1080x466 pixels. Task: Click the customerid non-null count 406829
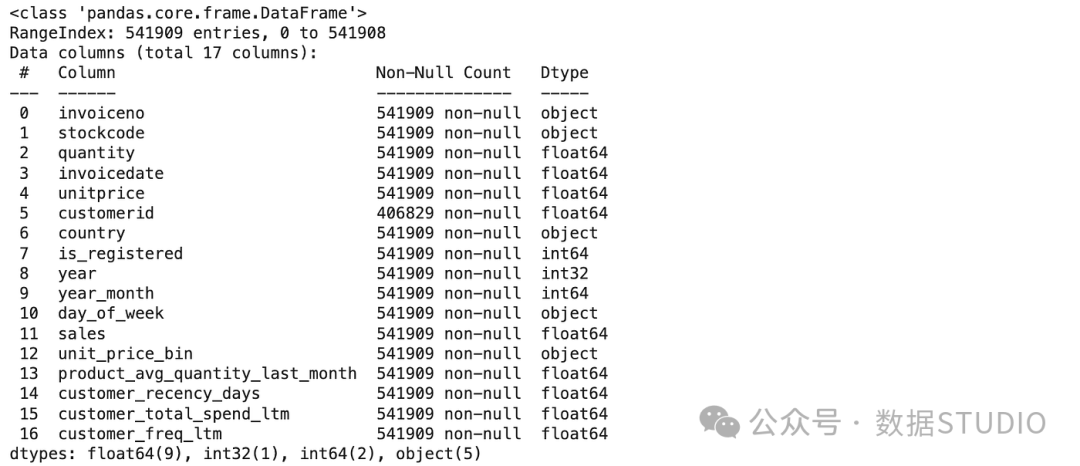(x=405, y=213)
